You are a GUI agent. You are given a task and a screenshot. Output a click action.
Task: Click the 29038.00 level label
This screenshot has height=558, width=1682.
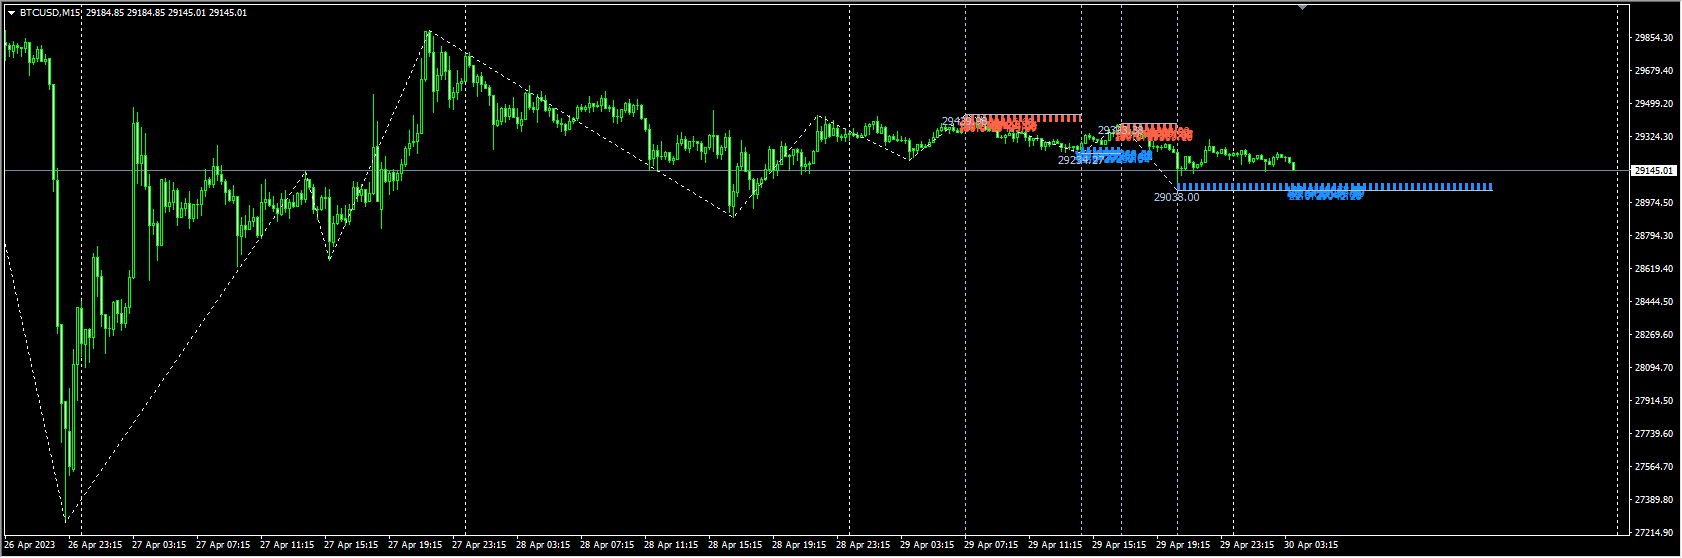pyautogui.click(x=1176, y=197)
